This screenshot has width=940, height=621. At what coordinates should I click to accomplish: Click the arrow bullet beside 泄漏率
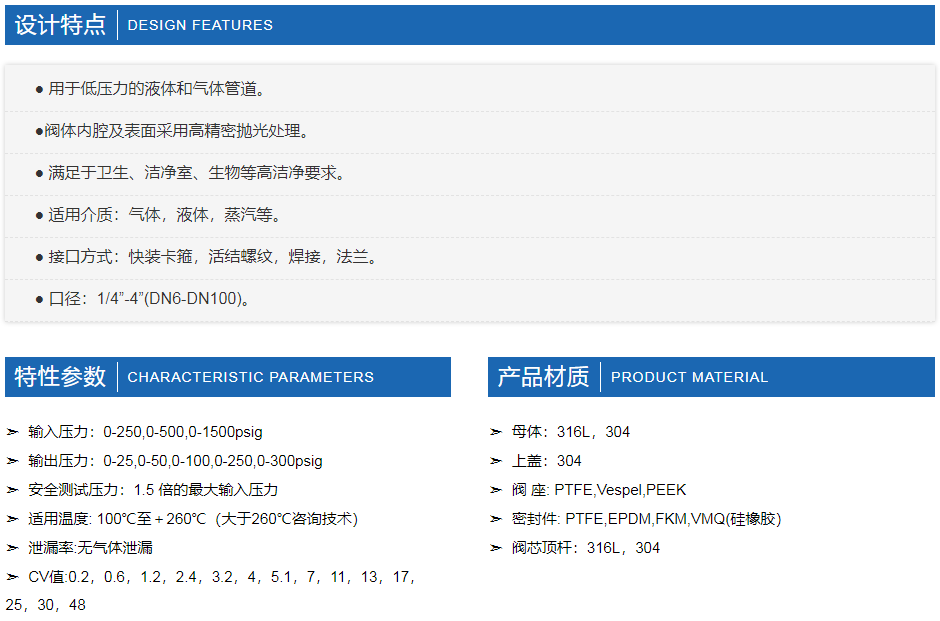[x=13, y=548]
